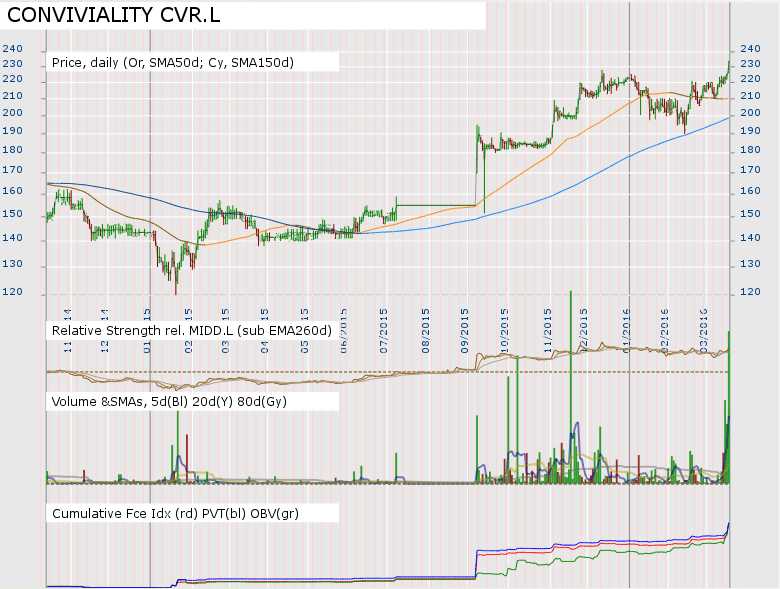Click the 03/2016 date axis label
The image size is (780, 589).
pyautogui.click(x=703, y=331)
